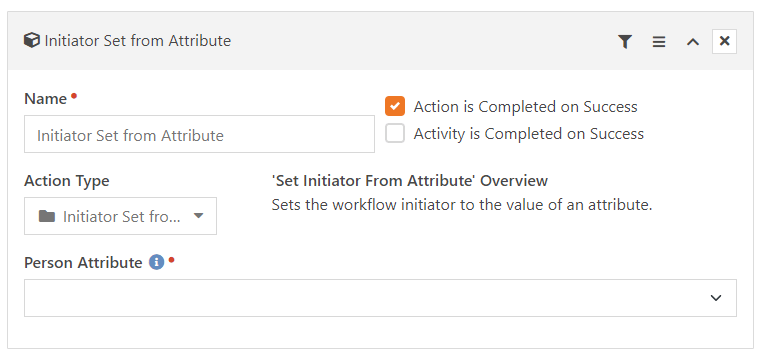
Task: Open the Action Type dropdown caret
Action: pyautogui.click(x=198, y=216)
